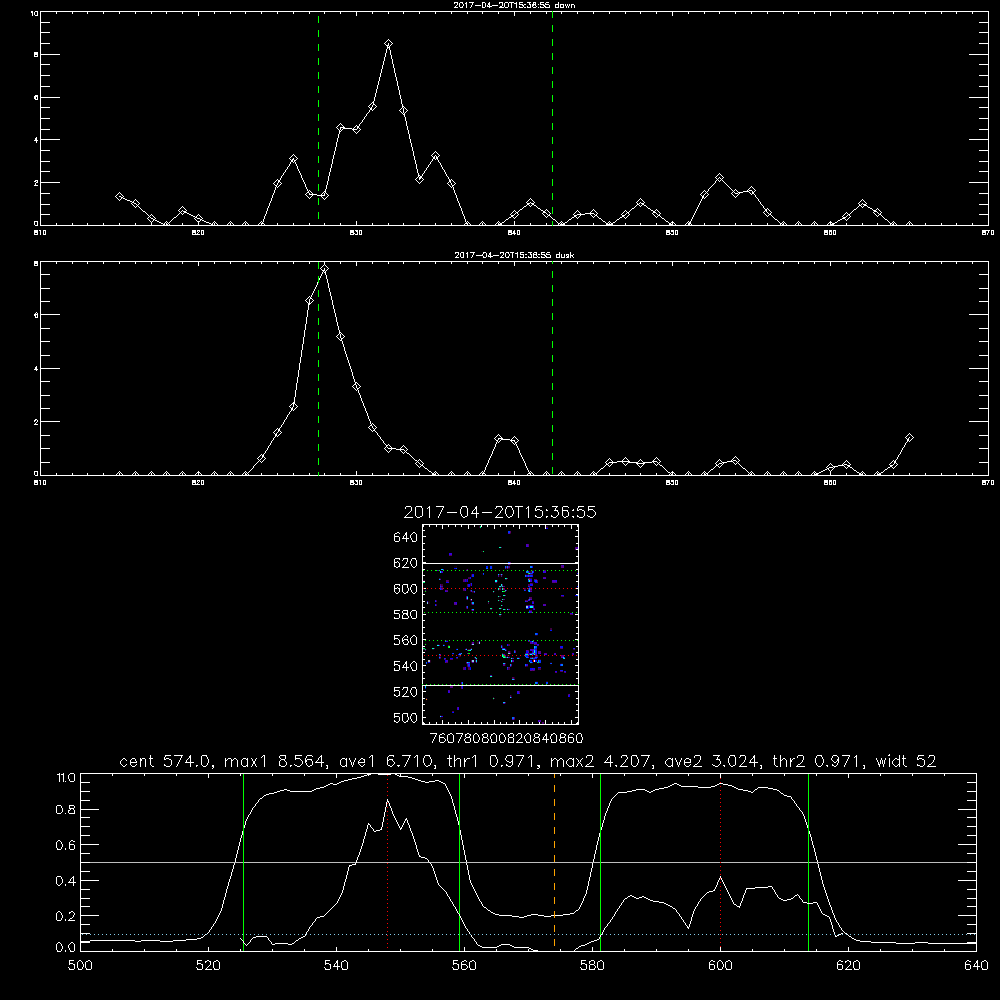Click bottom plot x-axis label 600

pyautogui.click(x=720, y=966)
